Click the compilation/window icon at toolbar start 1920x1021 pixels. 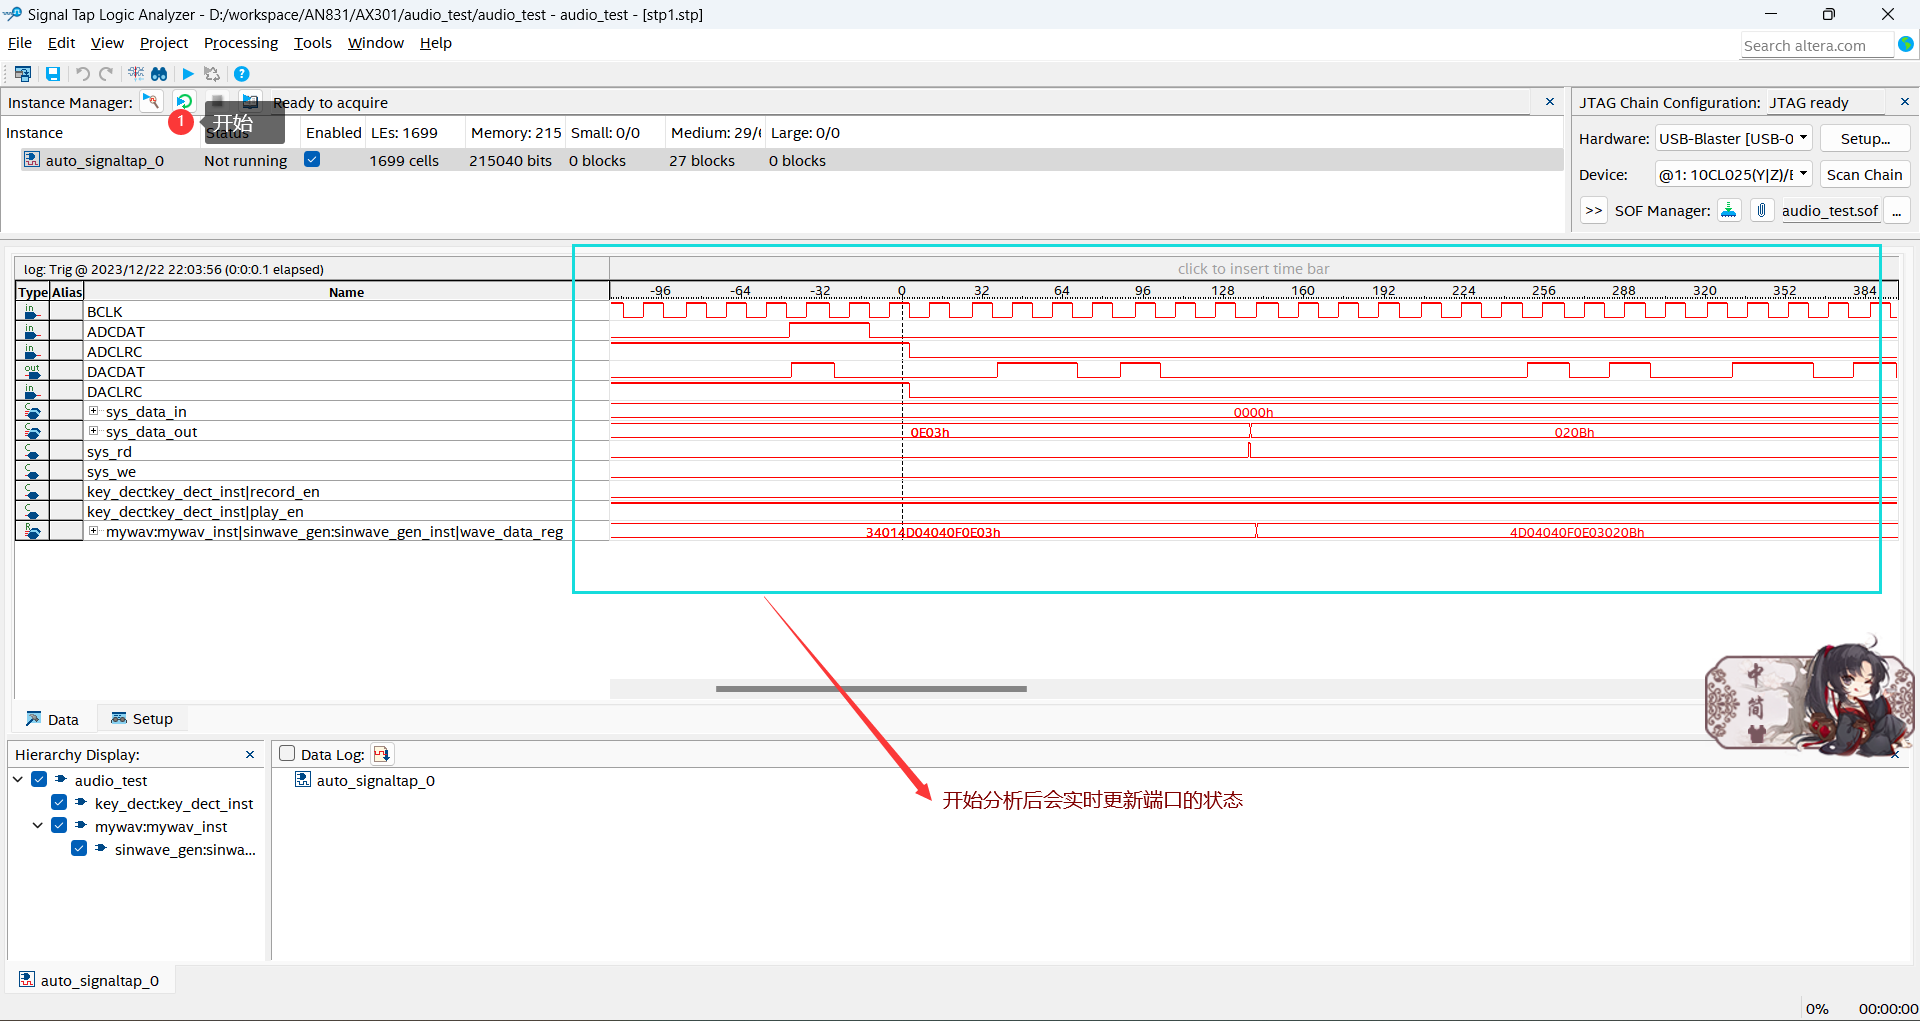pos(23,74)
